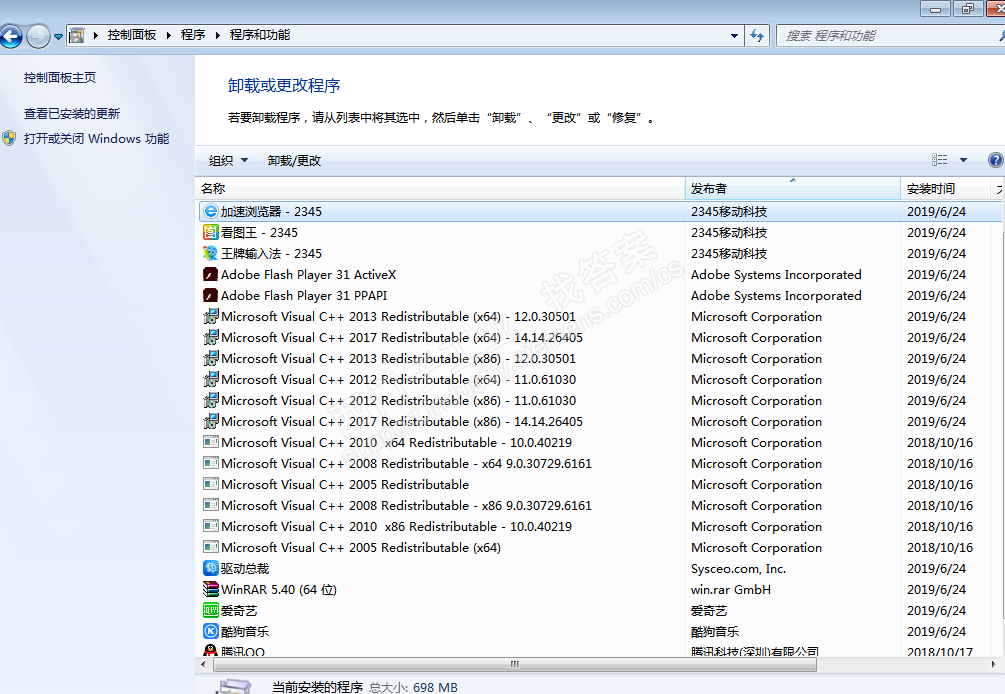This screenshot has width=1005, height=694.
Task: Sort by the 发布者 column header
Action: (793, 188)
